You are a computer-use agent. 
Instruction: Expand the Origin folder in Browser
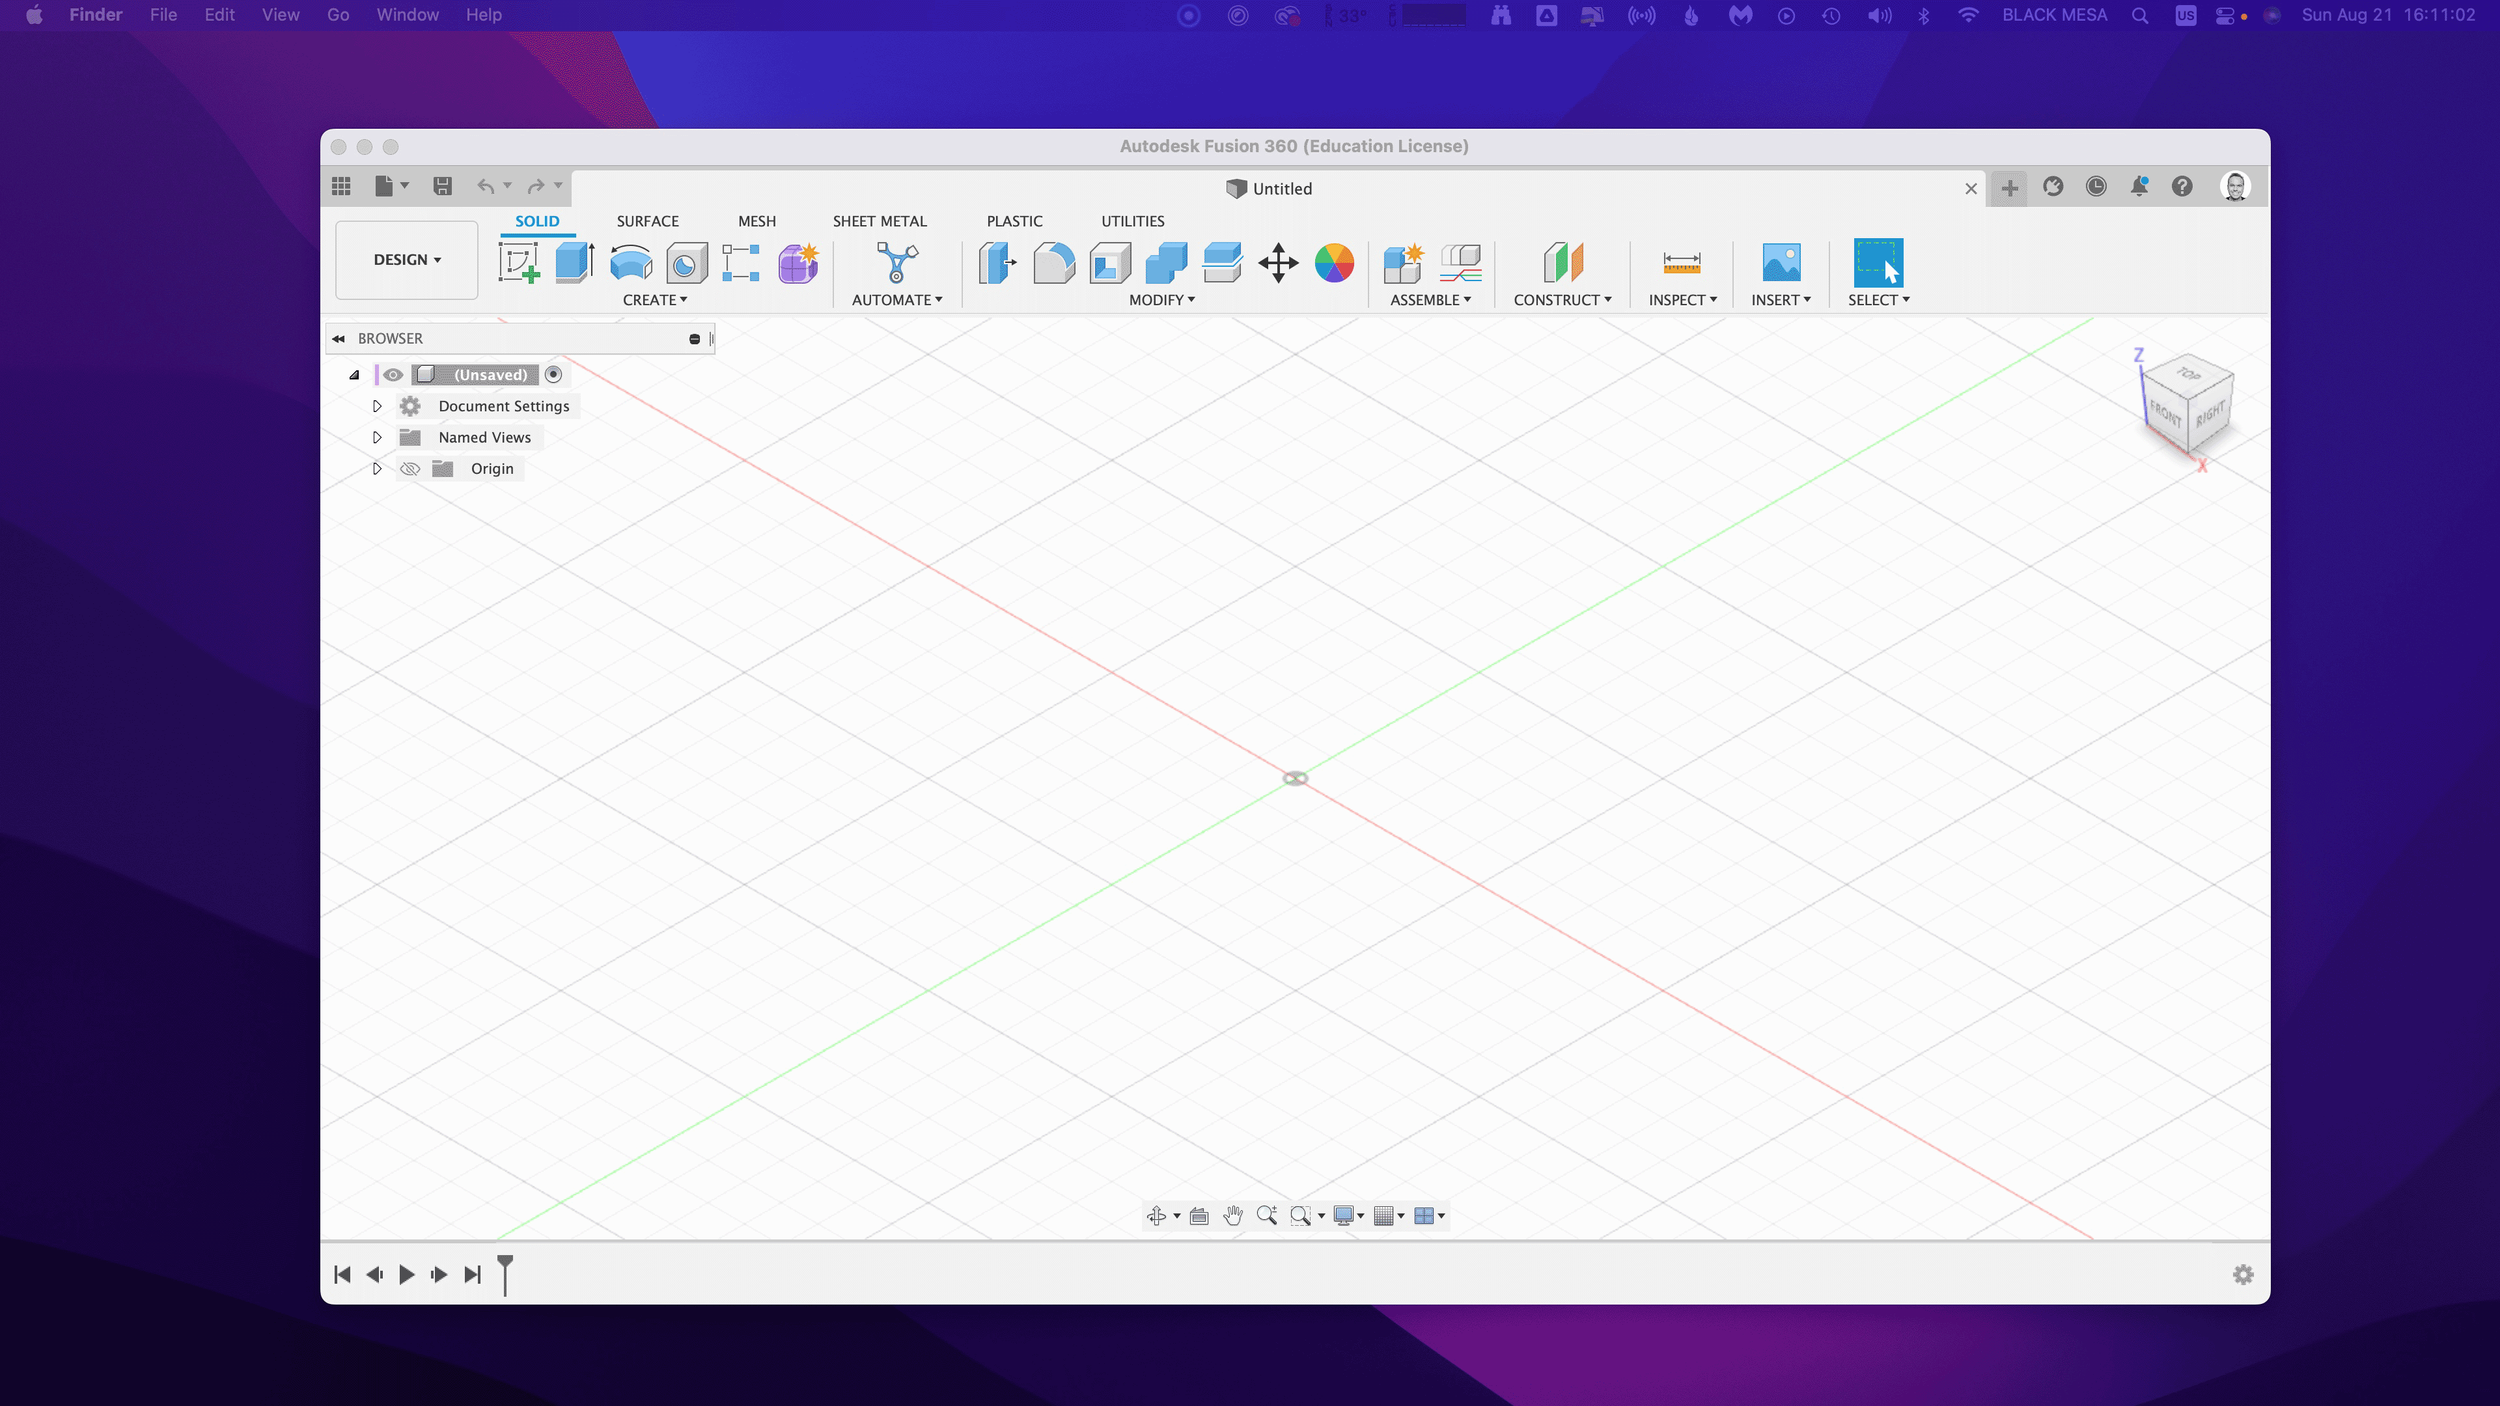376,467
